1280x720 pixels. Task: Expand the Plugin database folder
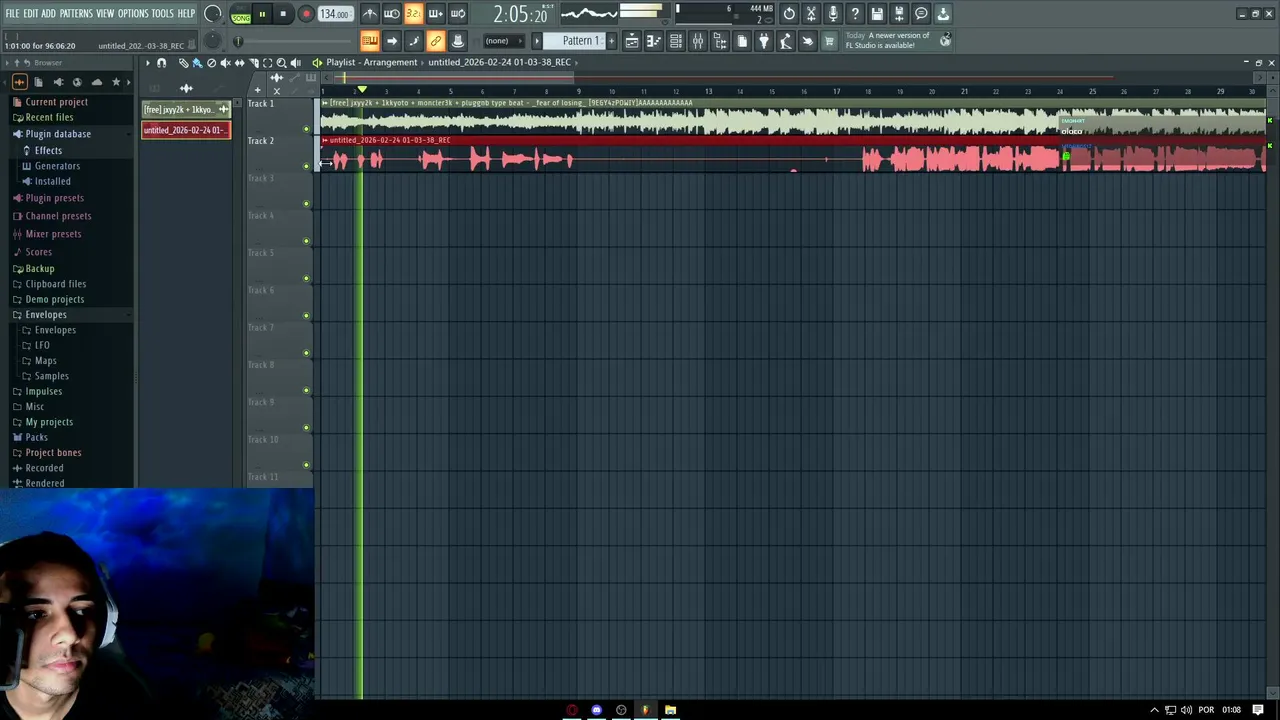(x=58, y=134)
